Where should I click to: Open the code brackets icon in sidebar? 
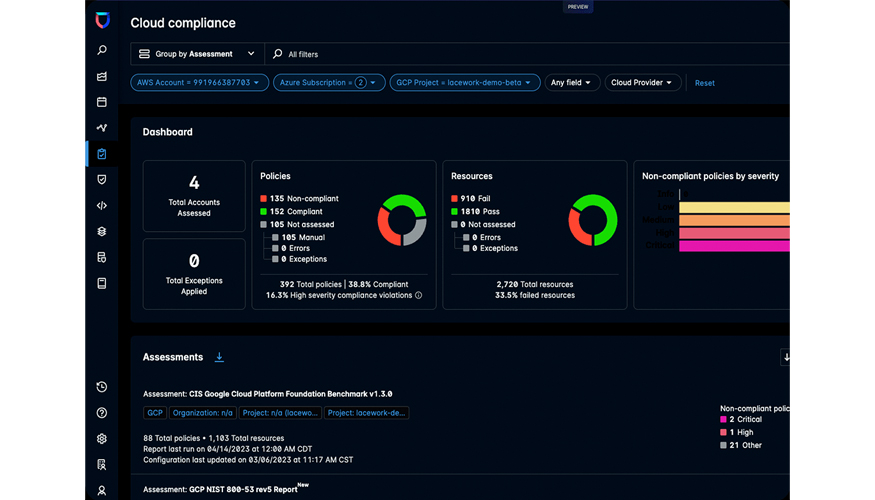(x=102, y=205)
